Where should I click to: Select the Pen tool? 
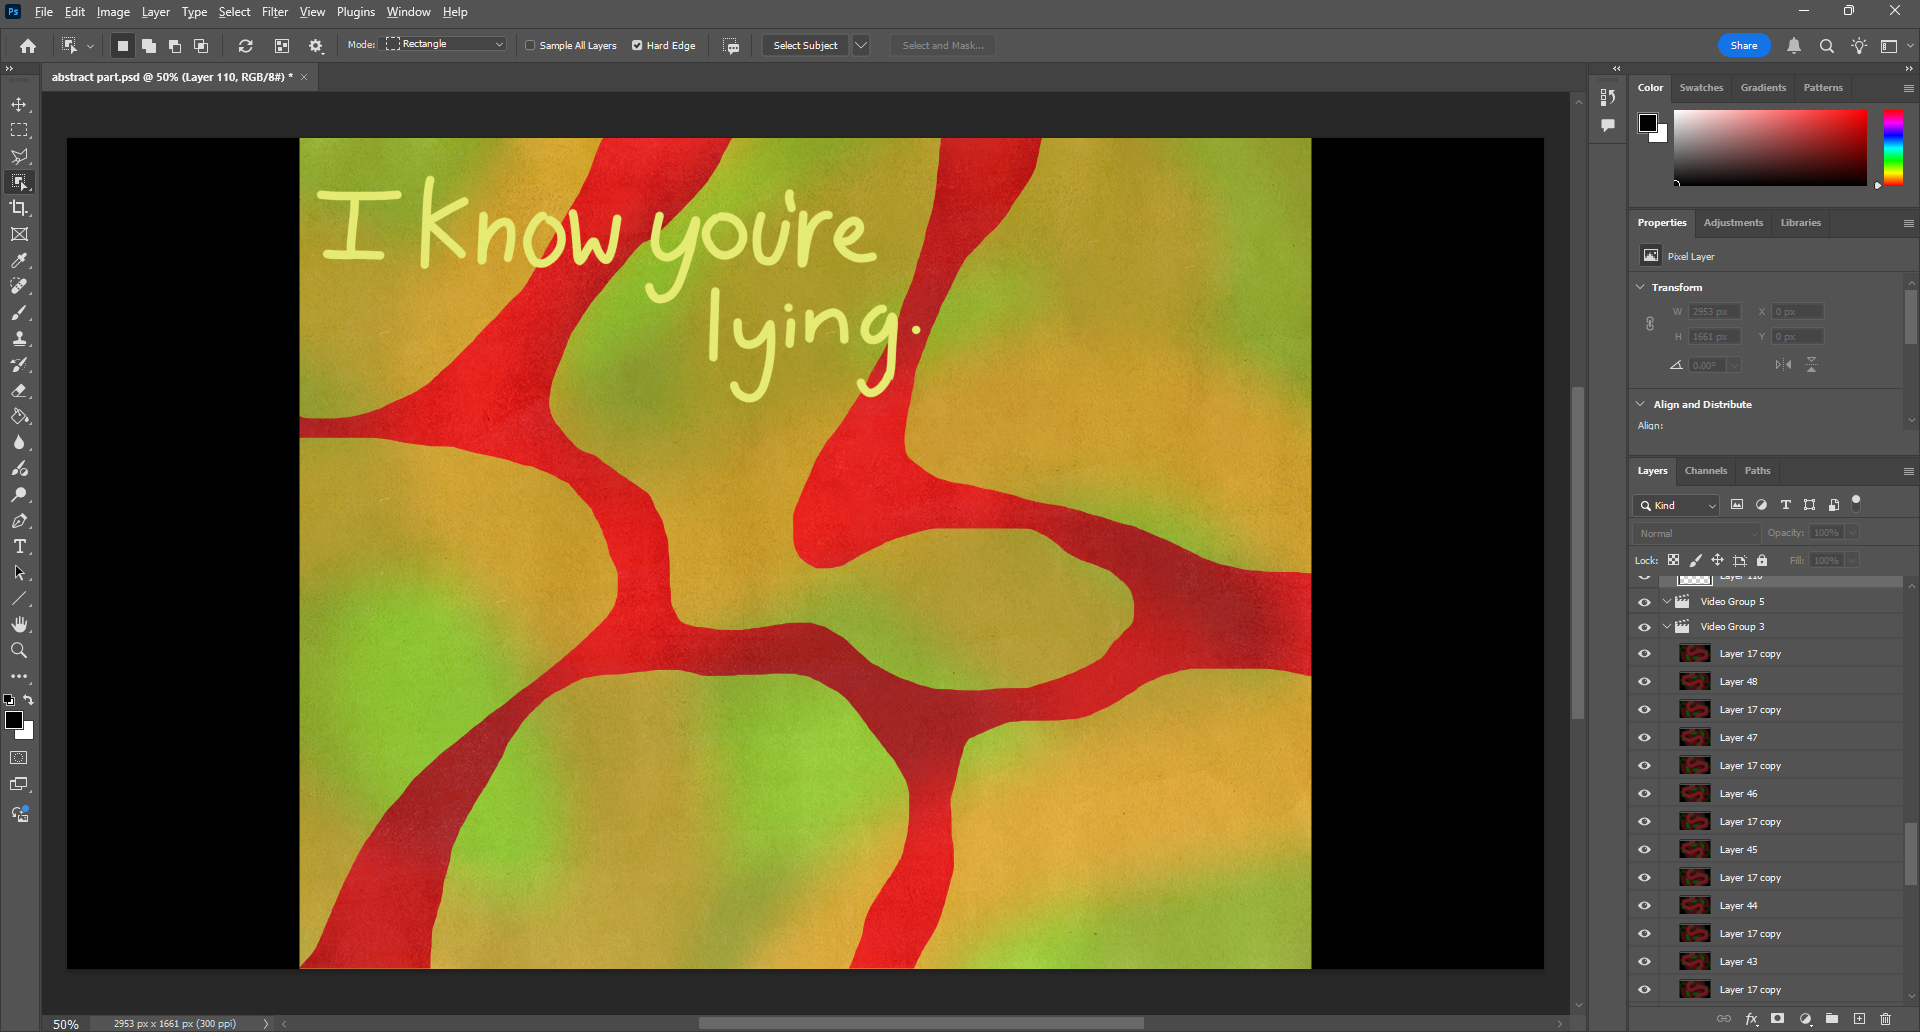(19, 520)
